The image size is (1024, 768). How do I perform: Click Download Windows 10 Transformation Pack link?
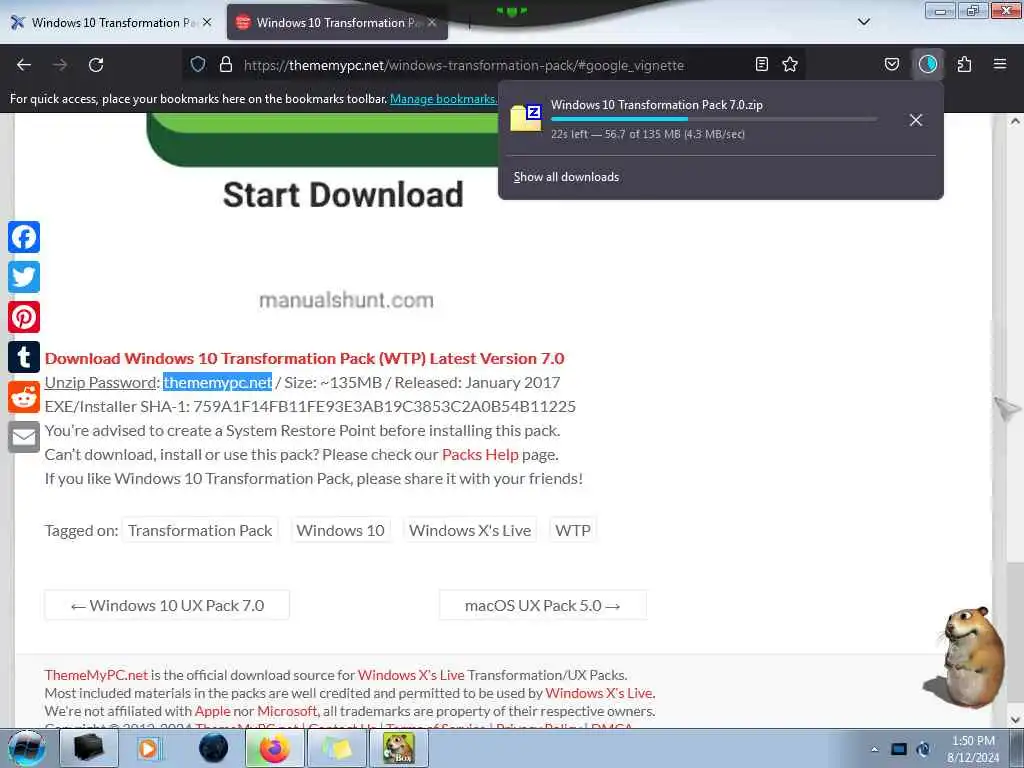(x=304, y=359)
